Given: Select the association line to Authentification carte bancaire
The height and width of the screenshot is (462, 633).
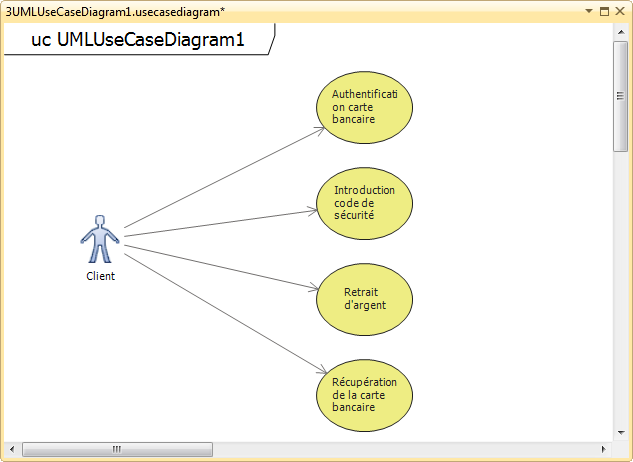Looking at the screenshot, I should coord(220,180).
